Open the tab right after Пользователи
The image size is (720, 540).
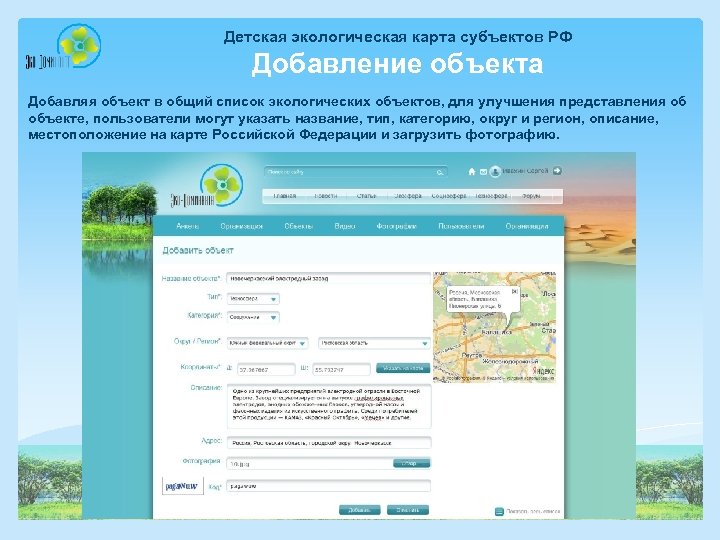527,226
